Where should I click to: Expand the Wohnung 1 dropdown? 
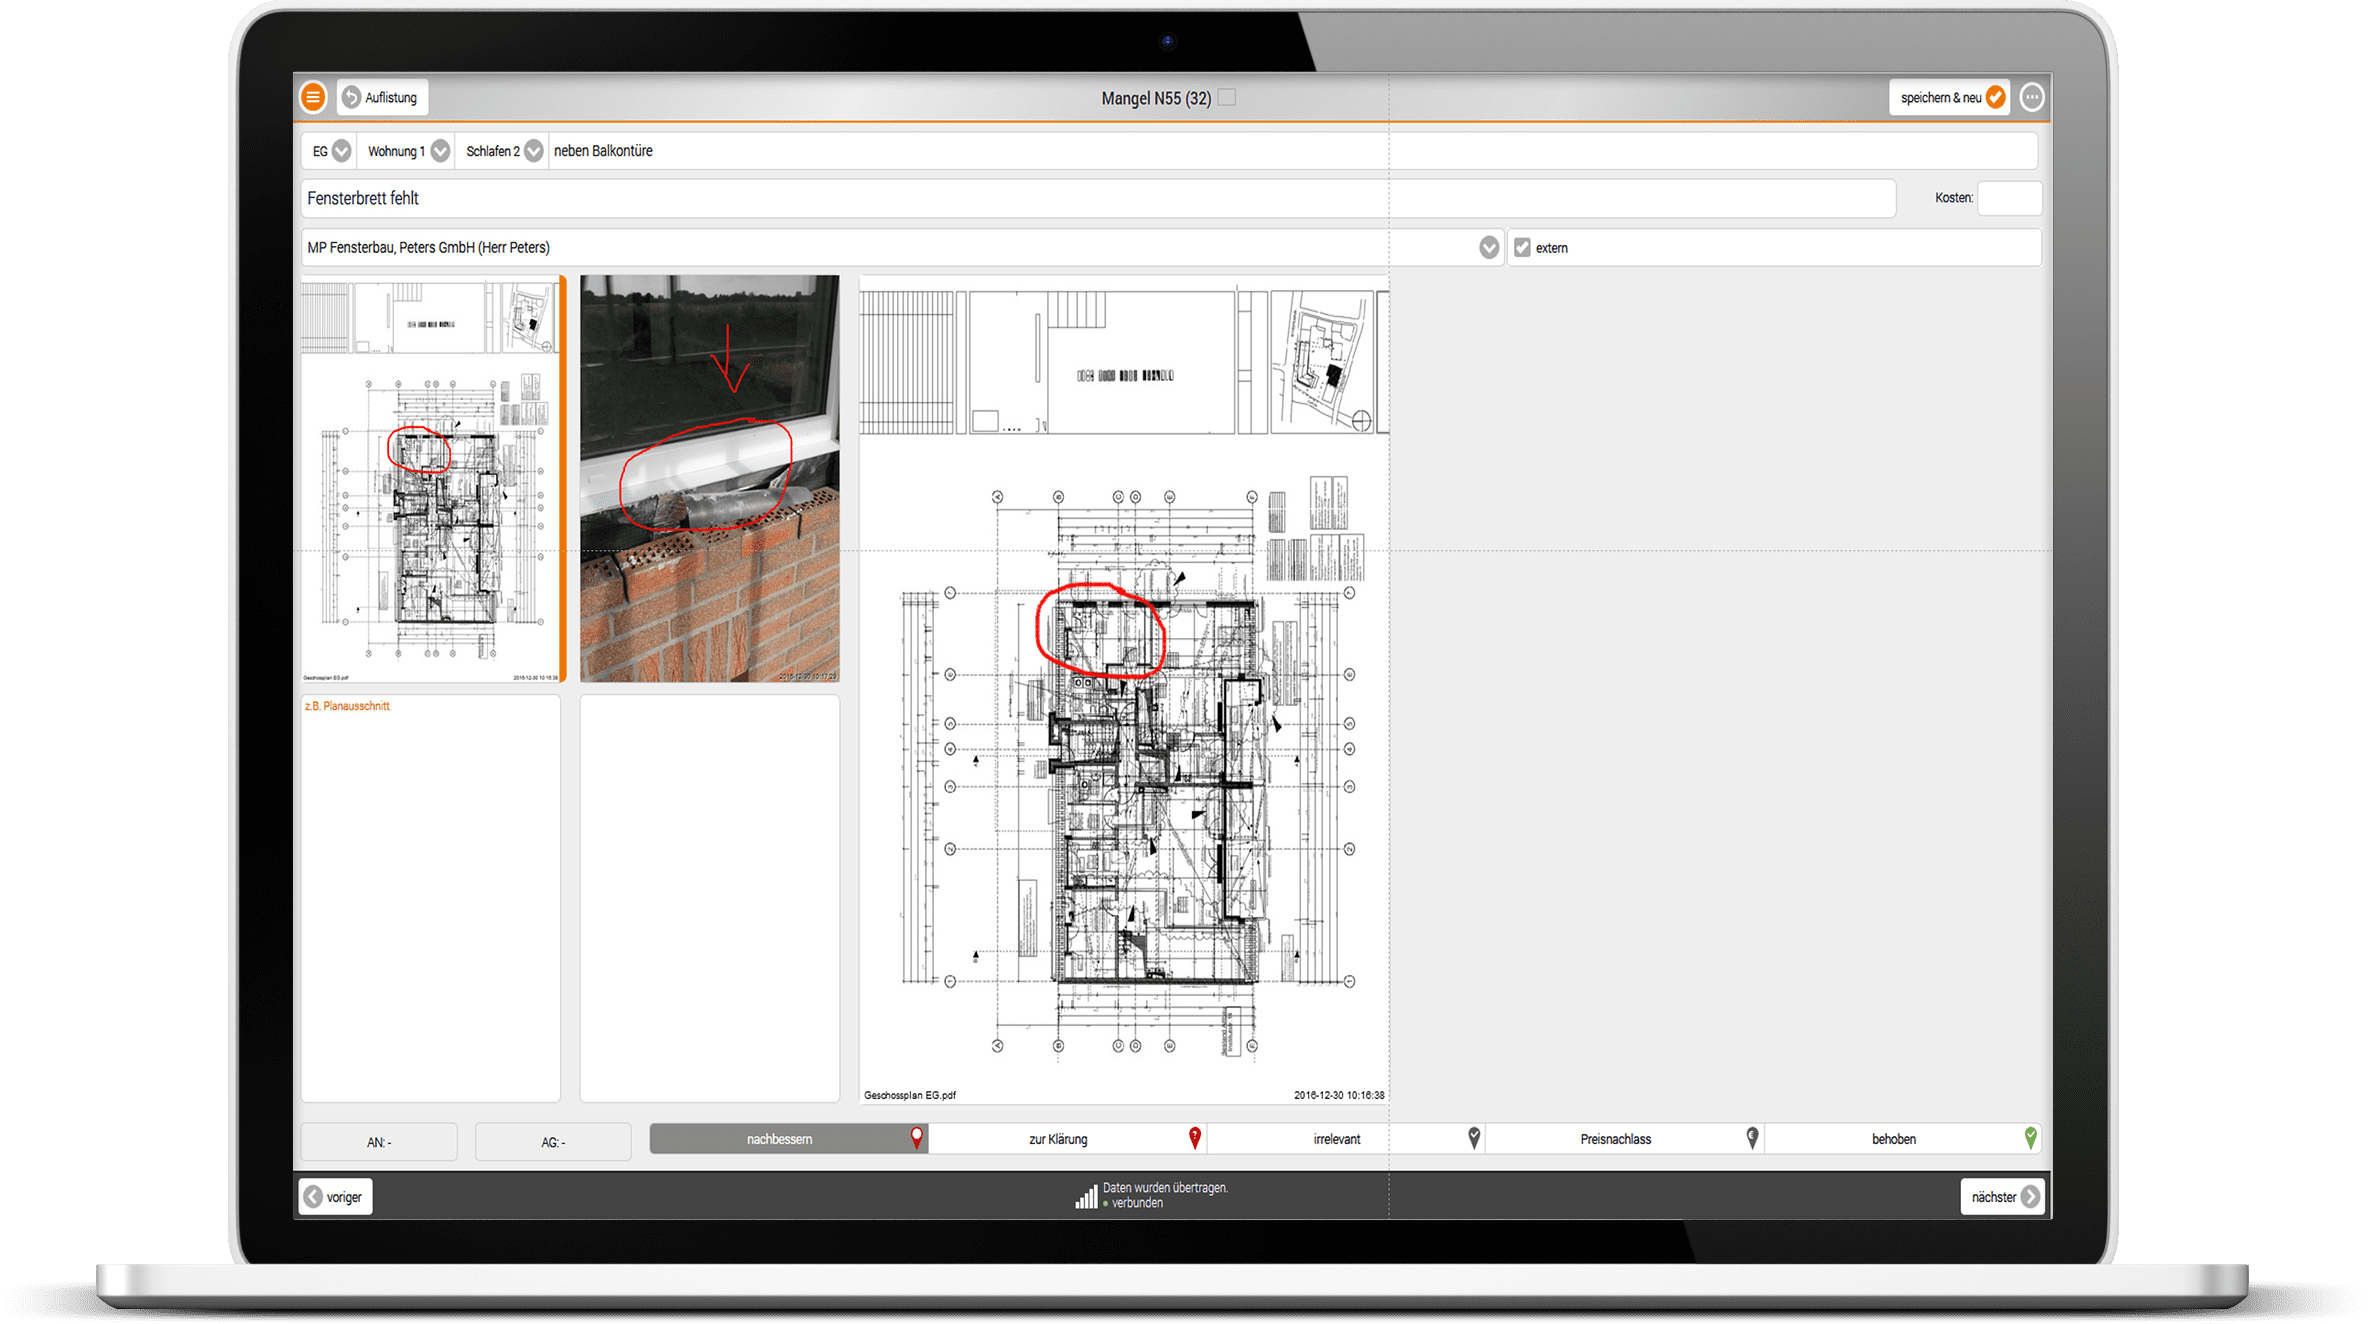click(x=440, y=151)
